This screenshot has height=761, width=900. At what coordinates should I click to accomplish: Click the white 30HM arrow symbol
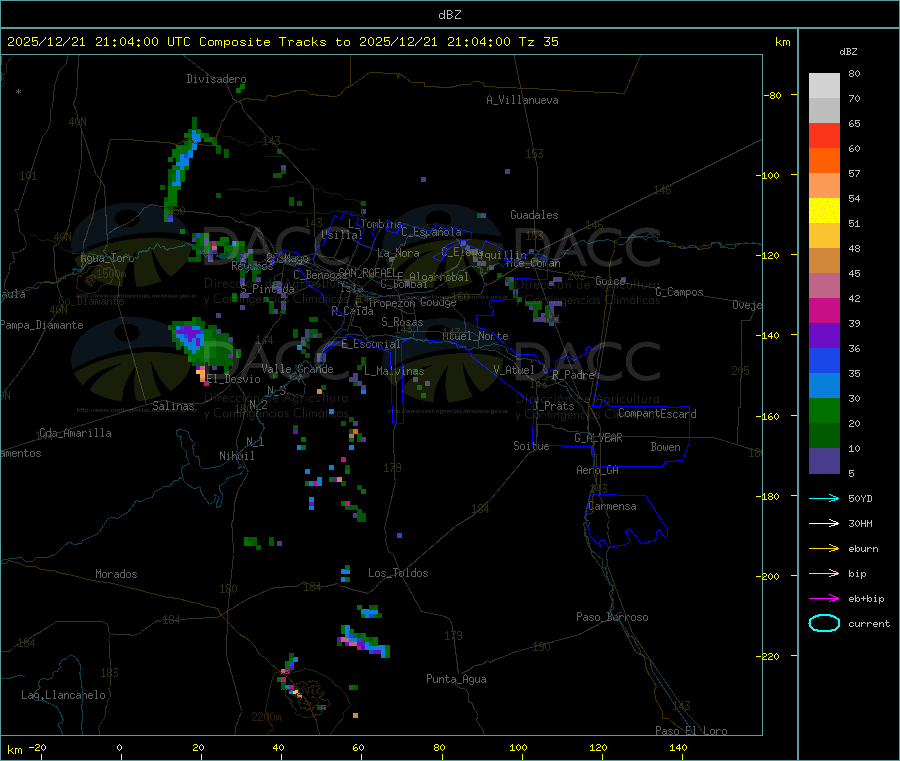pyautogui.click(x=824, y=523)
